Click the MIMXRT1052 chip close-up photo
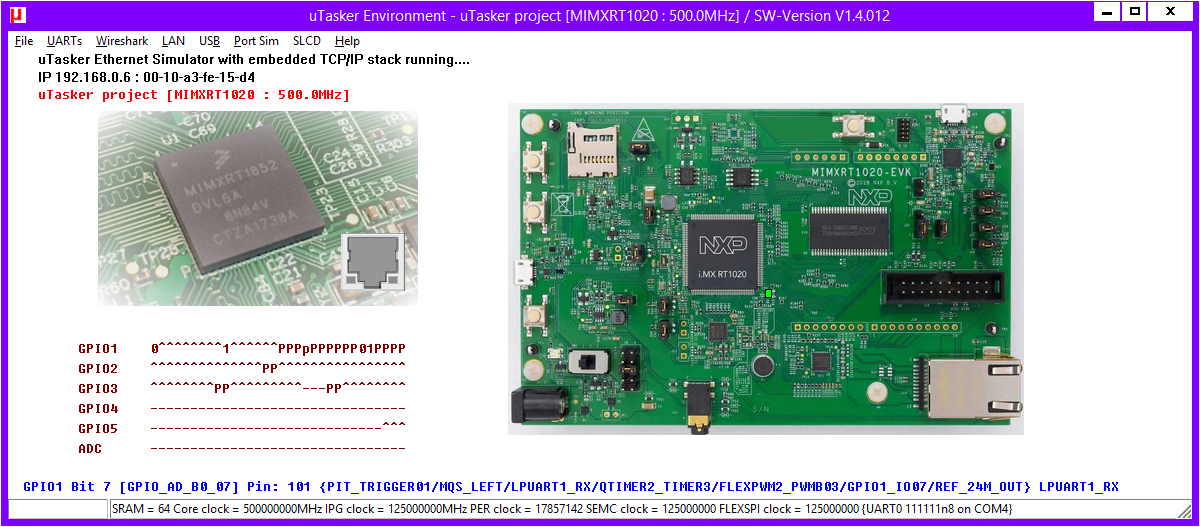1200x527 pixels. point(258,208)
